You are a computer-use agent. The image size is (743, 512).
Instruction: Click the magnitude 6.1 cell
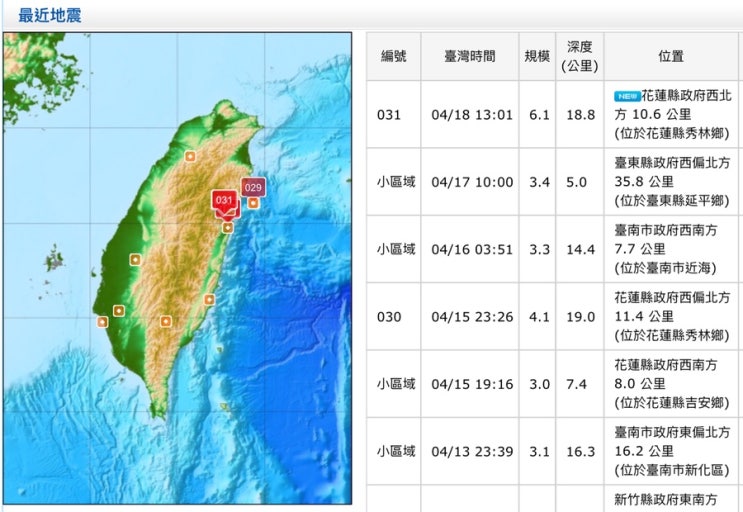pyautogui.click(x=539, y=115)
